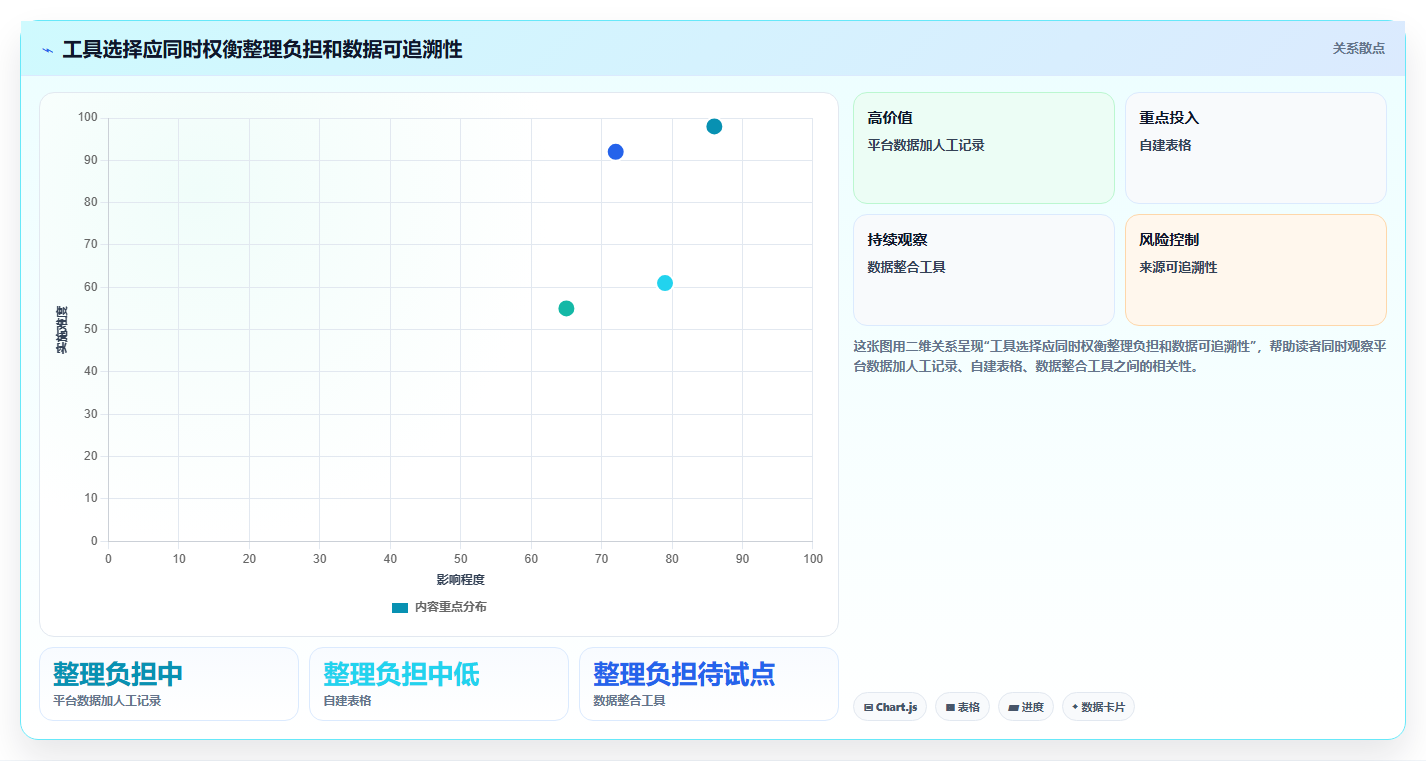Click the lightning icon beside the title
The width and height of the screenshot is (1426, 761).
point(48,50)
